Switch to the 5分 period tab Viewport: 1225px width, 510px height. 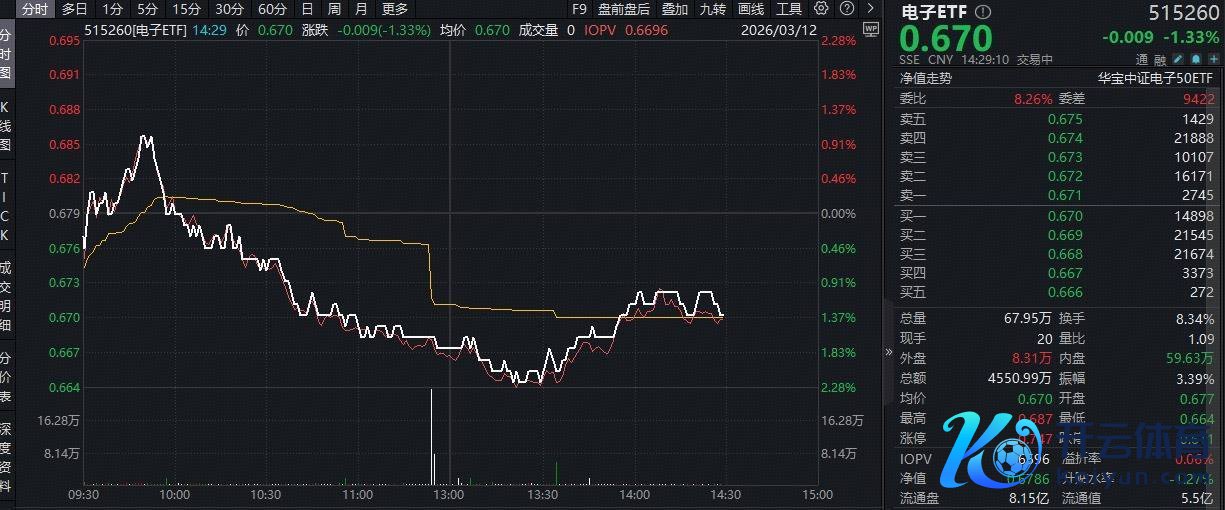coord(148,9)
